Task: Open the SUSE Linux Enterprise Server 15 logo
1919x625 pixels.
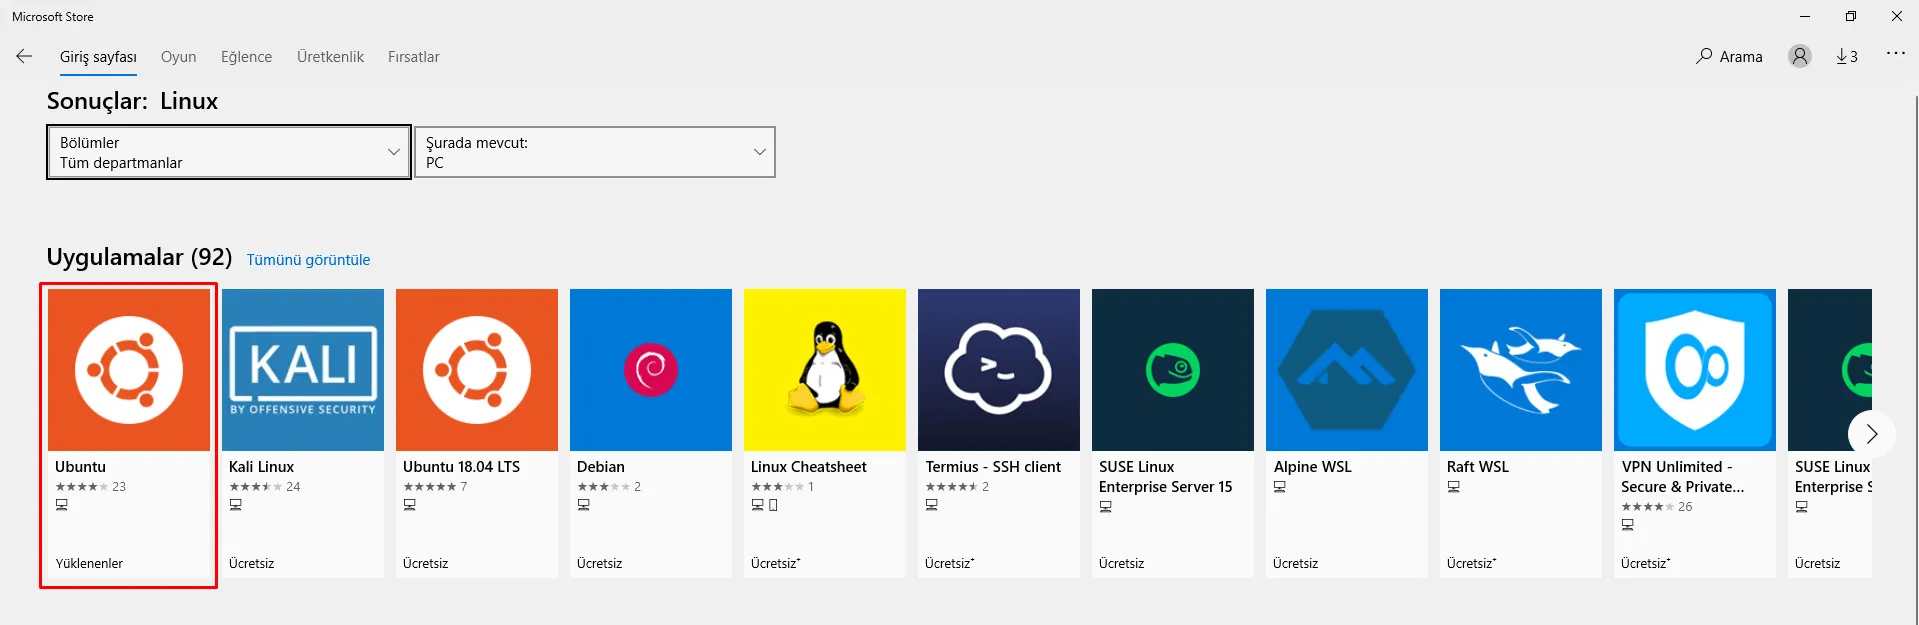Action: point(1173,370)
